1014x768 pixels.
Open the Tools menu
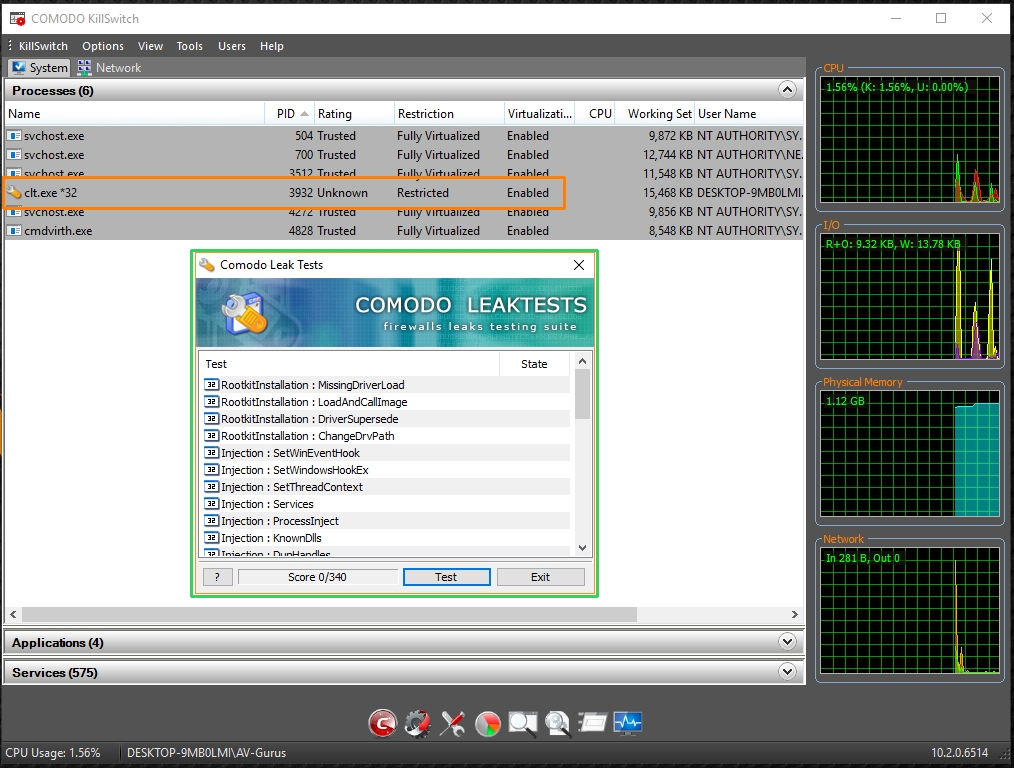189,46
